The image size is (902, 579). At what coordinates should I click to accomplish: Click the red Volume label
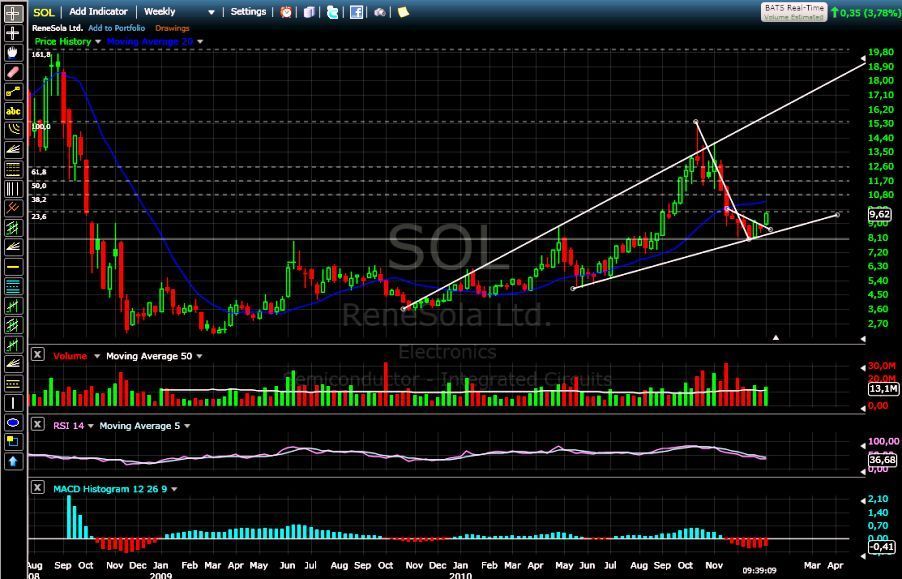pos(70,356)
